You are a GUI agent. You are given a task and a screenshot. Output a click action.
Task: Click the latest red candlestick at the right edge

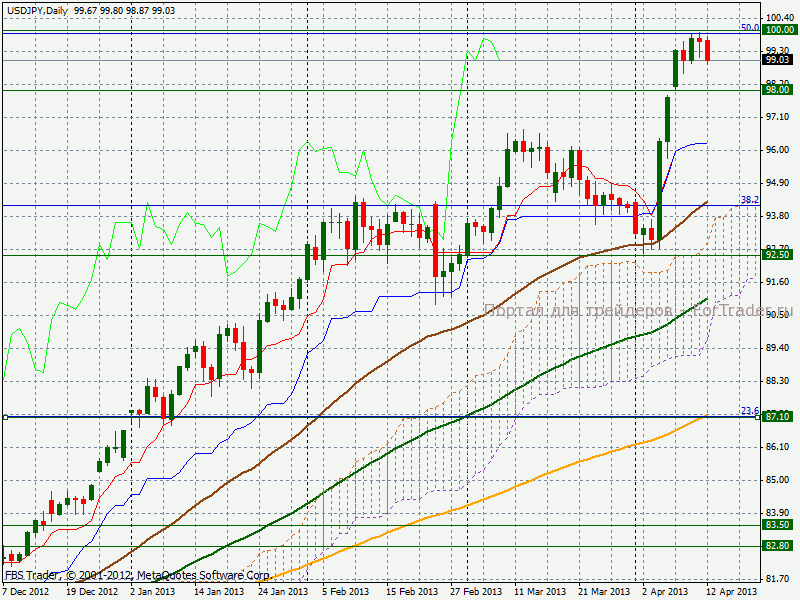pos(708,50)
